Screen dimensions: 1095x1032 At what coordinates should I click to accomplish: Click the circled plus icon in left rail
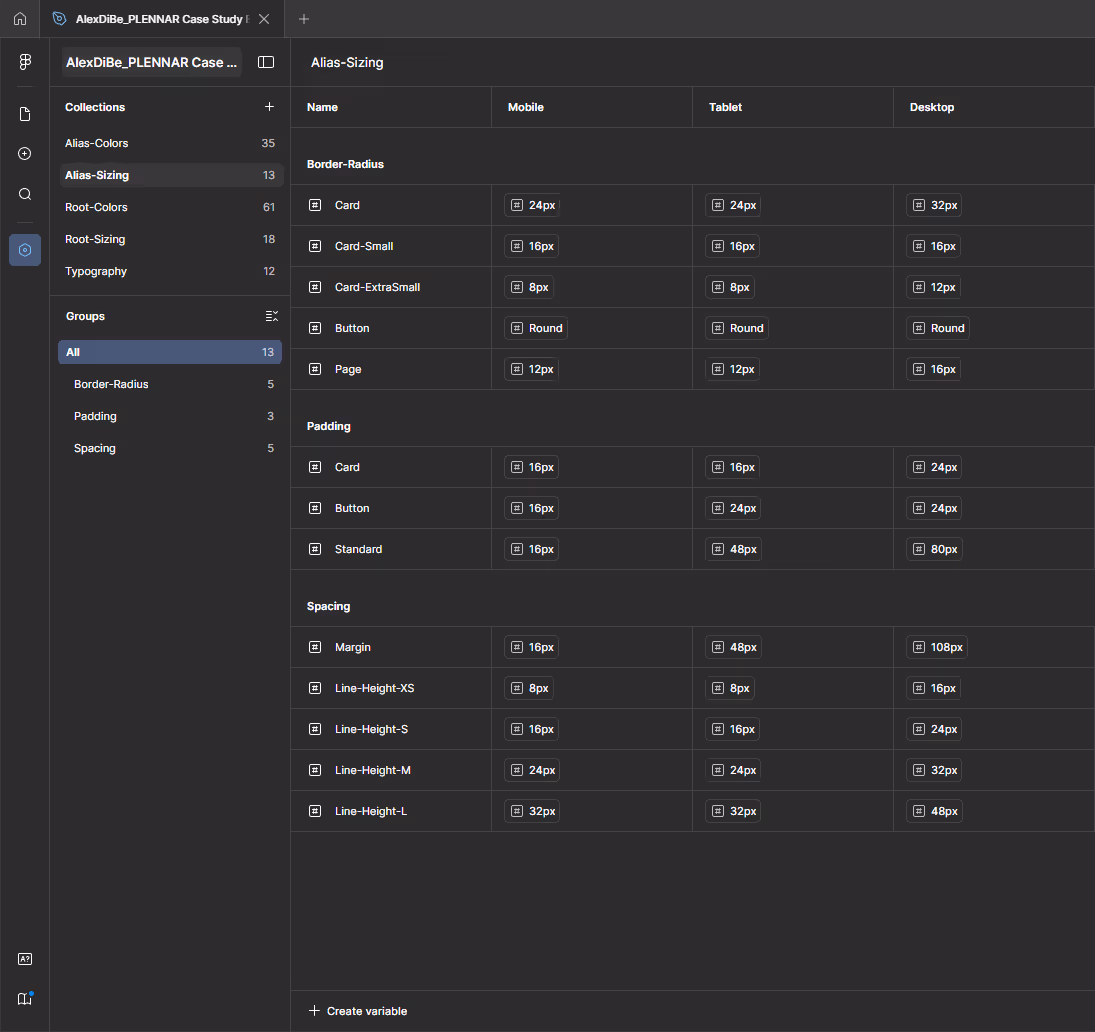(x=25, y=154)
